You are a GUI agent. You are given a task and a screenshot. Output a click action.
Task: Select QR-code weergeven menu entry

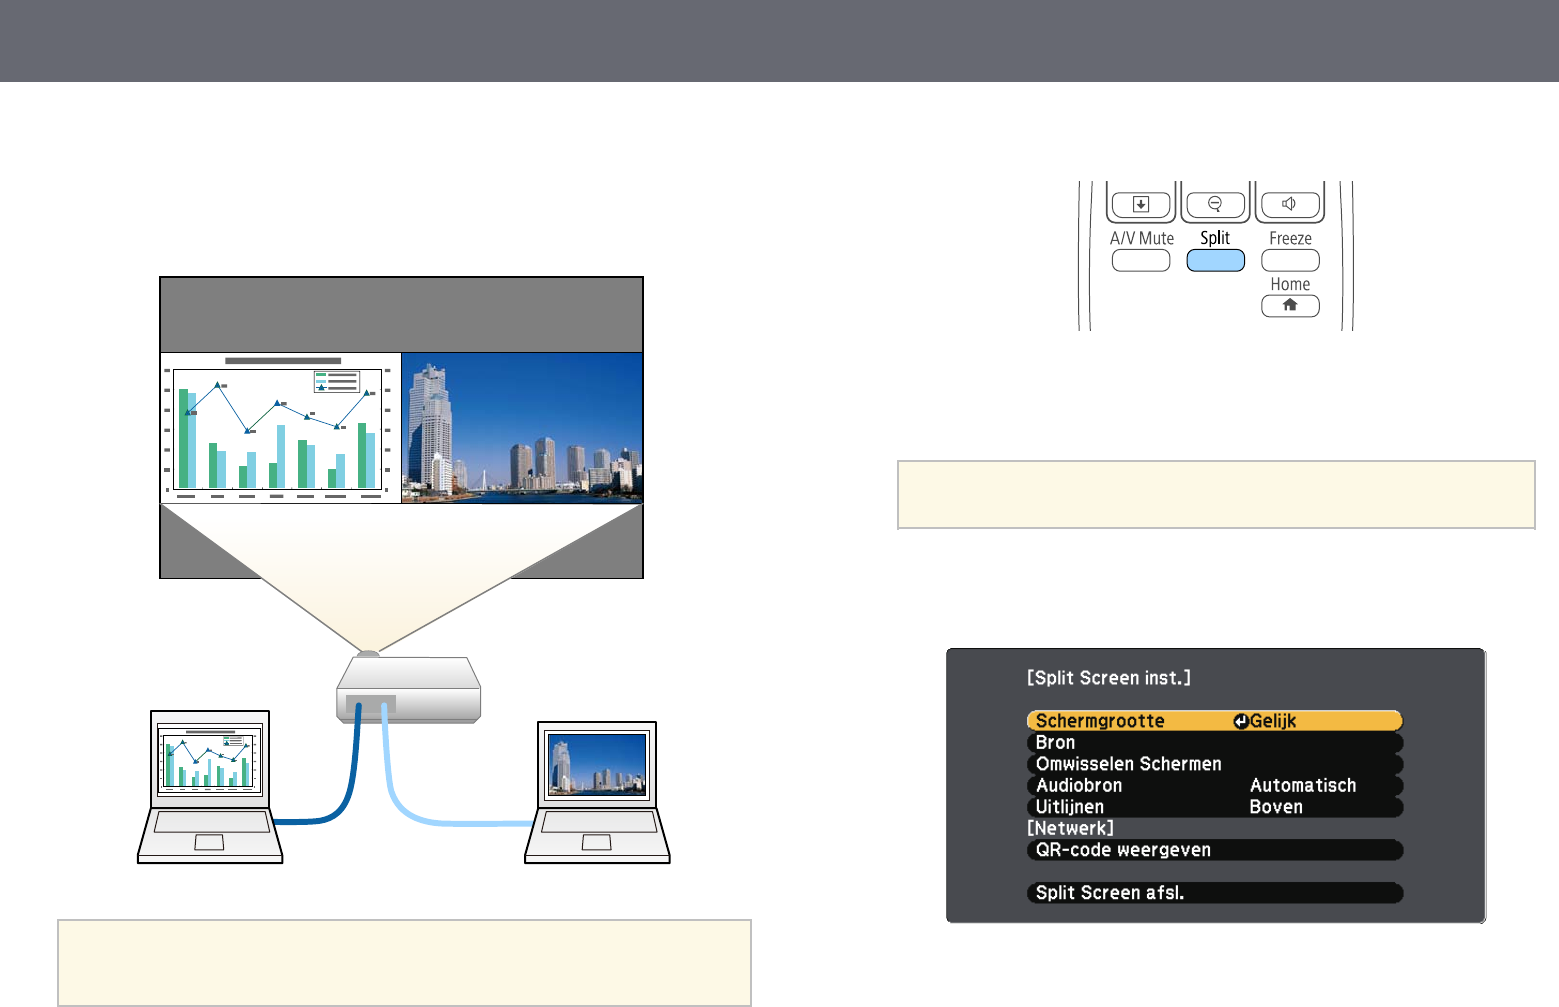click(1215, 850)
